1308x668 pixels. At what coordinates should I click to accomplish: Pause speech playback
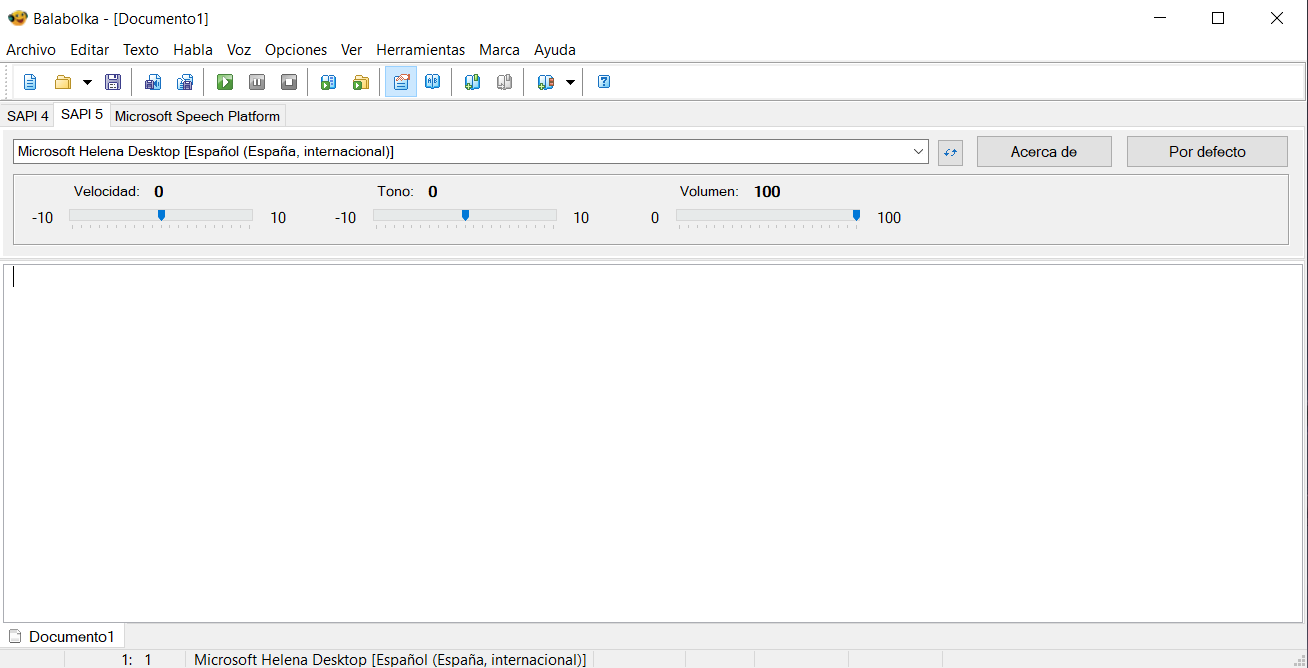[257, 82]
